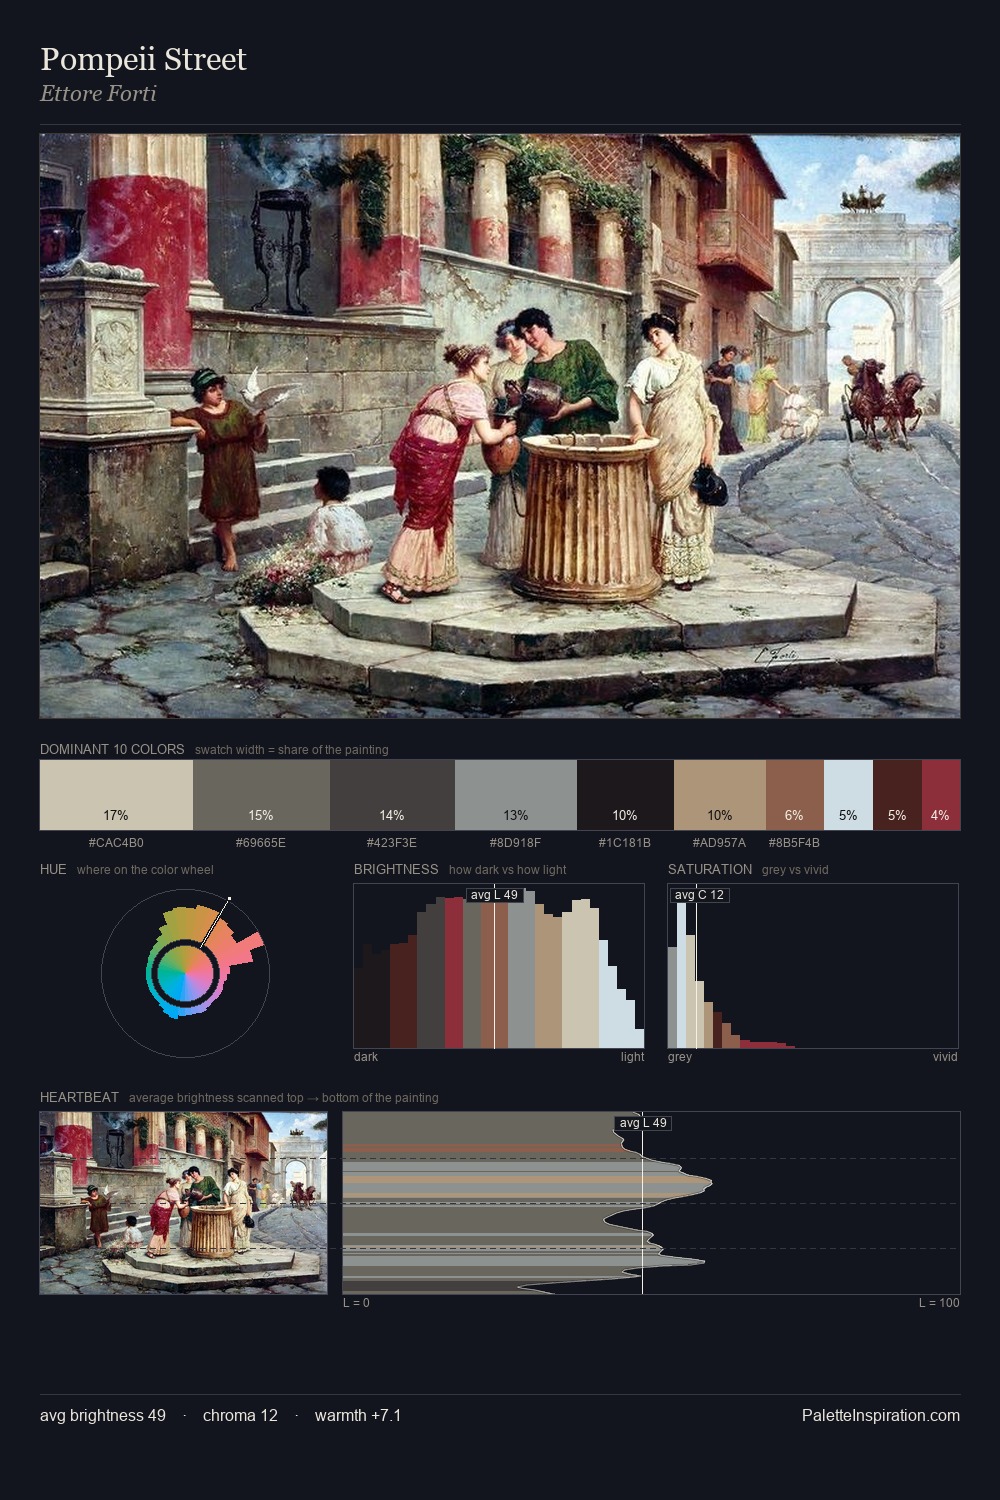Click footer stat "chroma 12"
Screen dimensions: 1000x1500
(240, 1415)
